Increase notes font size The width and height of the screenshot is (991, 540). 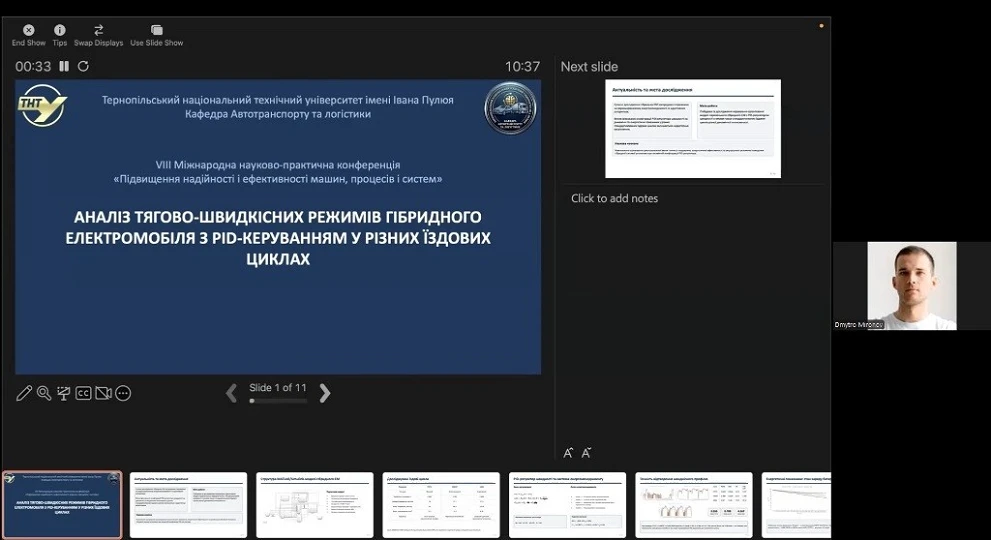pos(569,453)
